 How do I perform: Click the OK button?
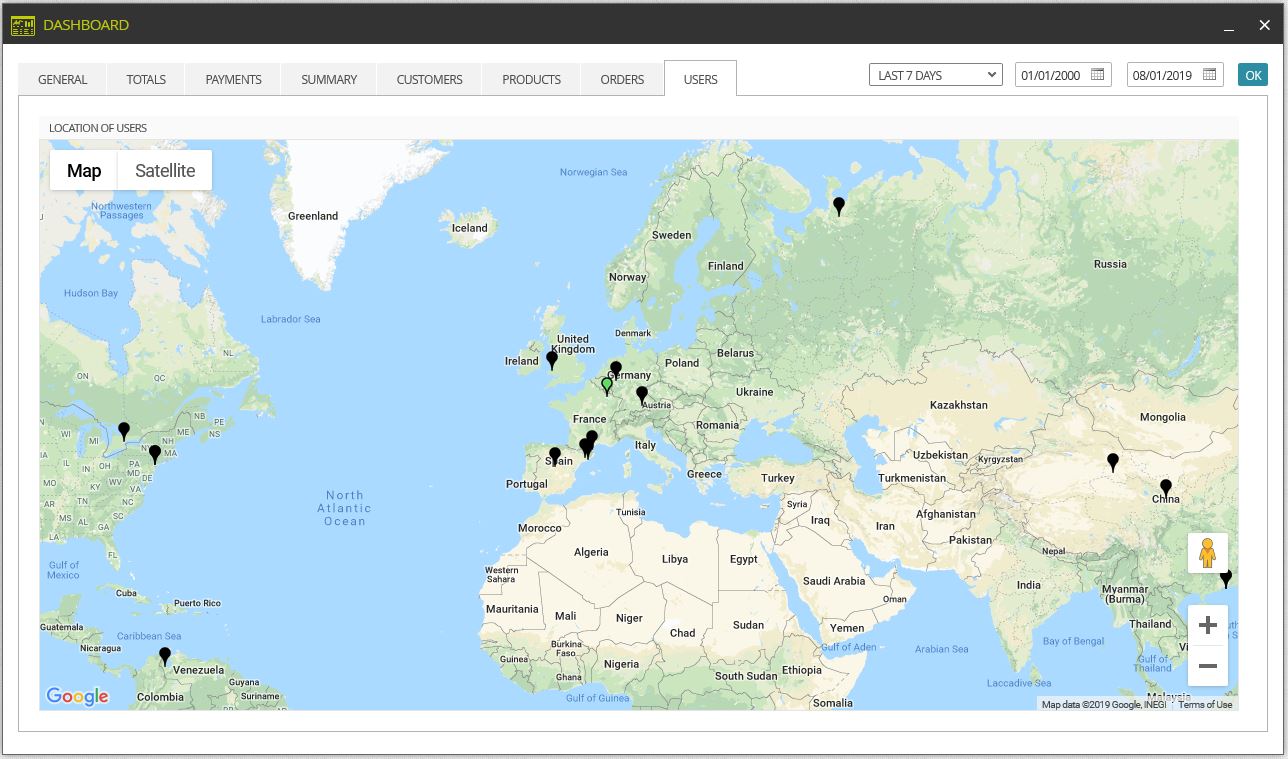[x=1253, y=75]
